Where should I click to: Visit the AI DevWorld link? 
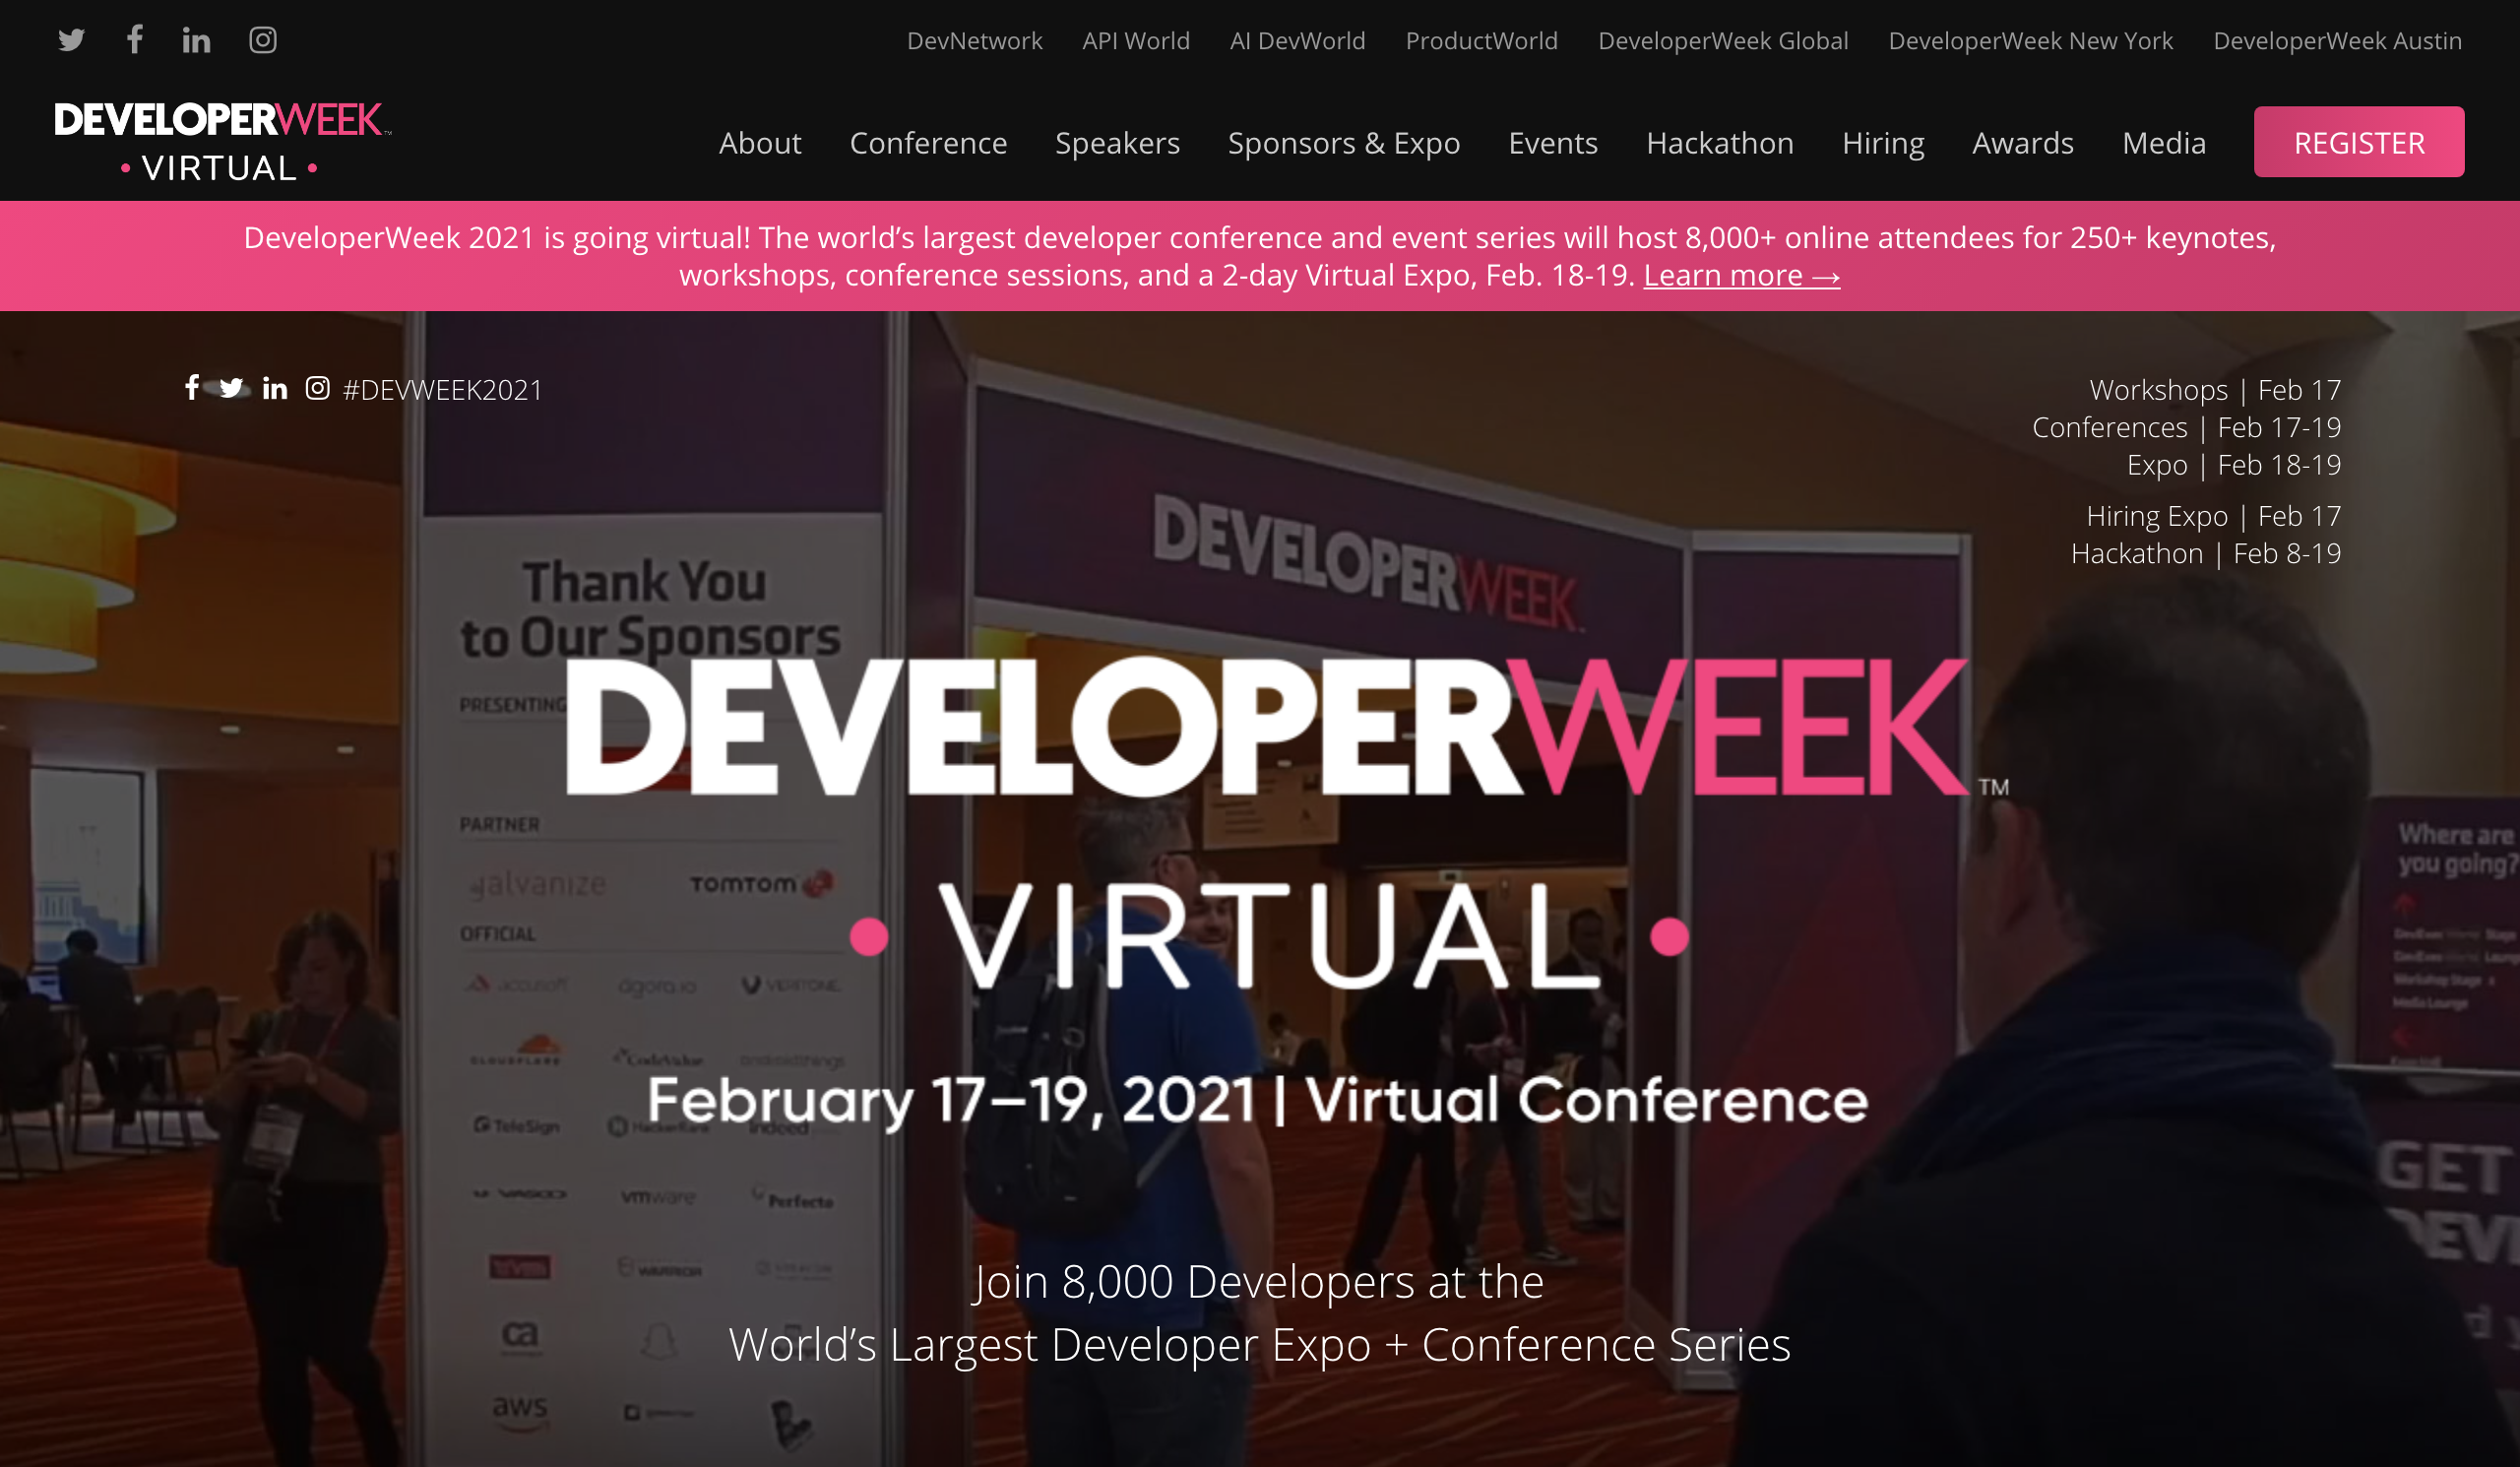click(x=1298, y=41)
